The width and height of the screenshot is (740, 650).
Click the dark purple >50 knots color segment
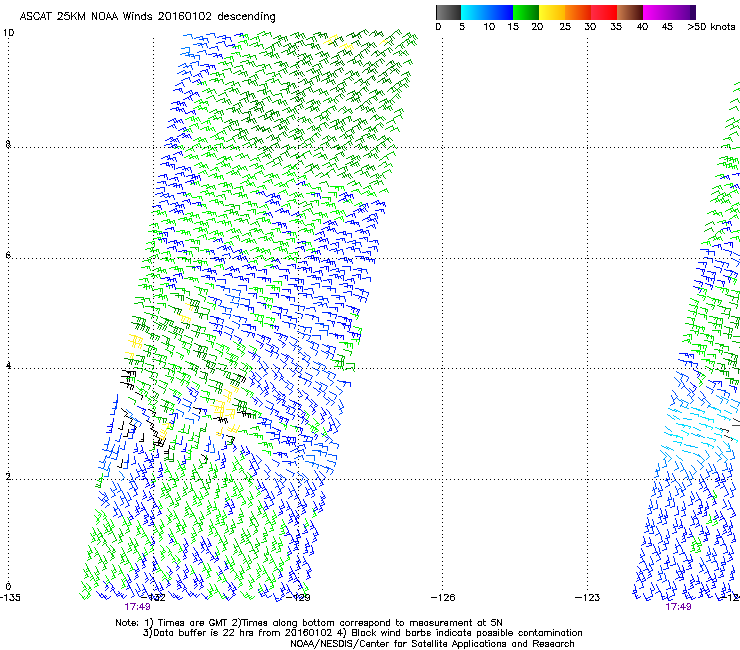[x=693, y=12]
